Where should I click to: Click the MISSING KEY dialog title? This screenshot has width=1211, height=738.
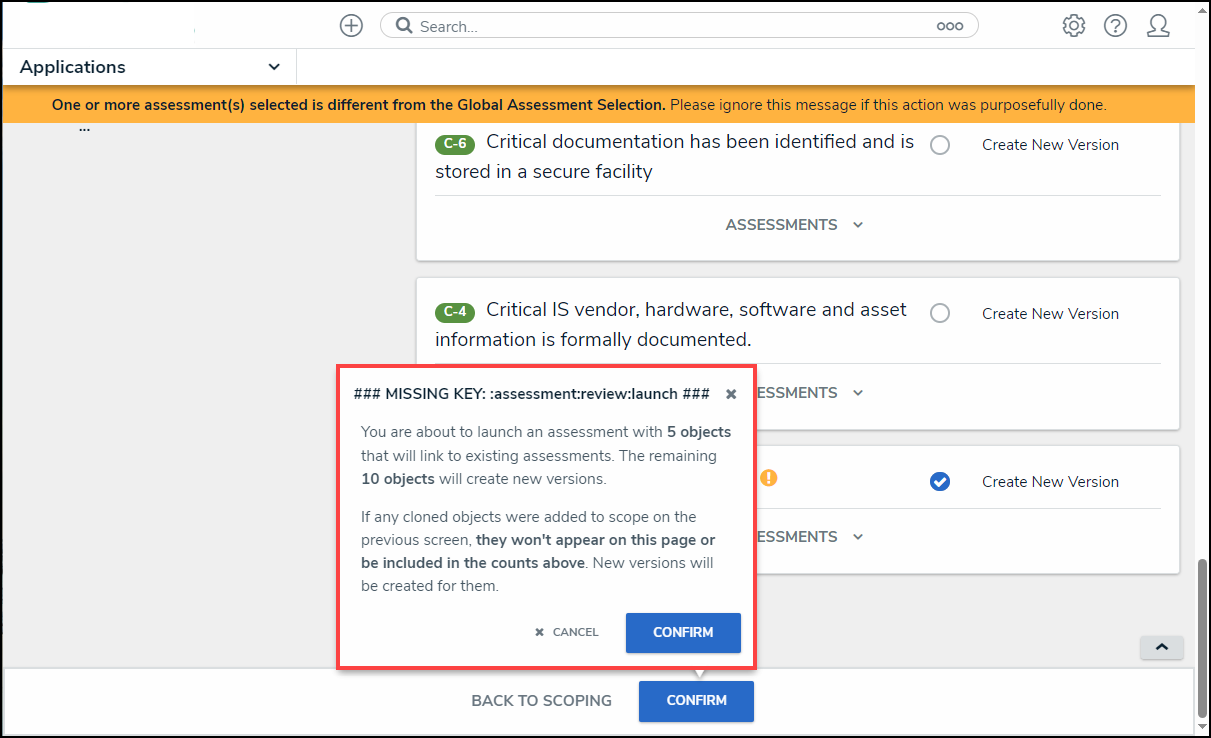(532, 394)
